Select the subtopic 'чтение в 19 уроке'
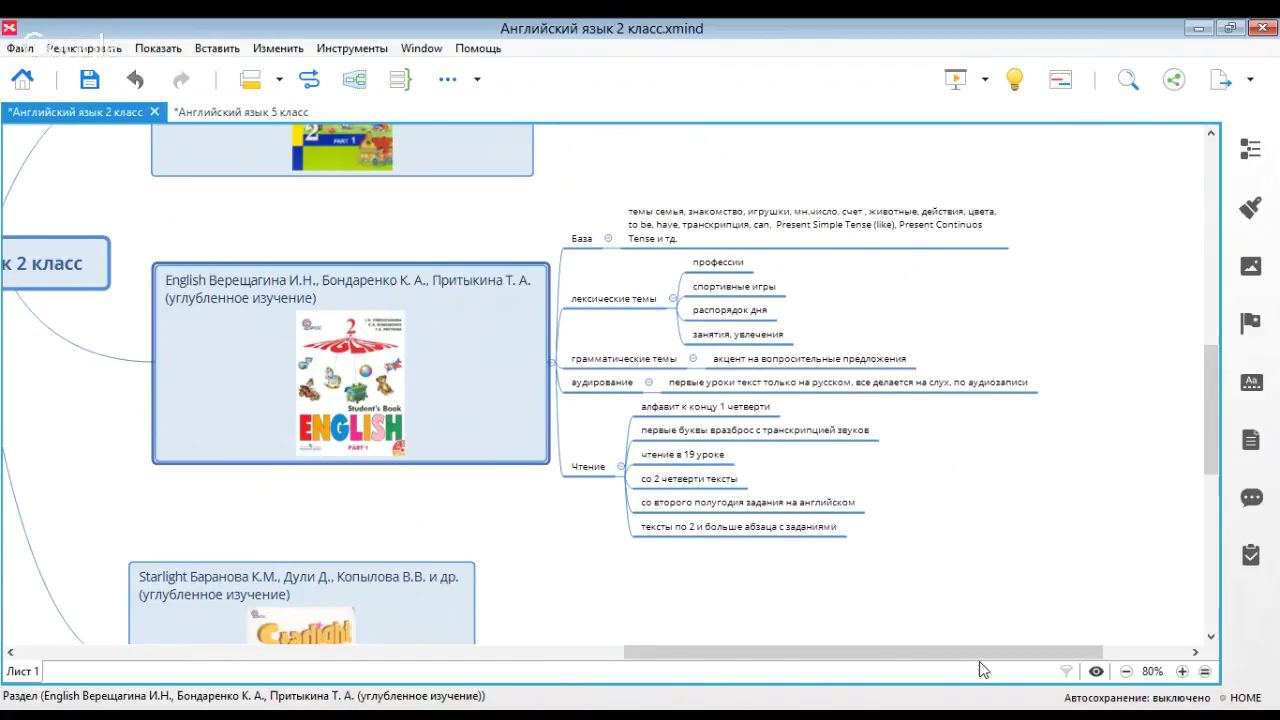The width and height of the screenshot is (1280, 720). (x=683, y=455)
